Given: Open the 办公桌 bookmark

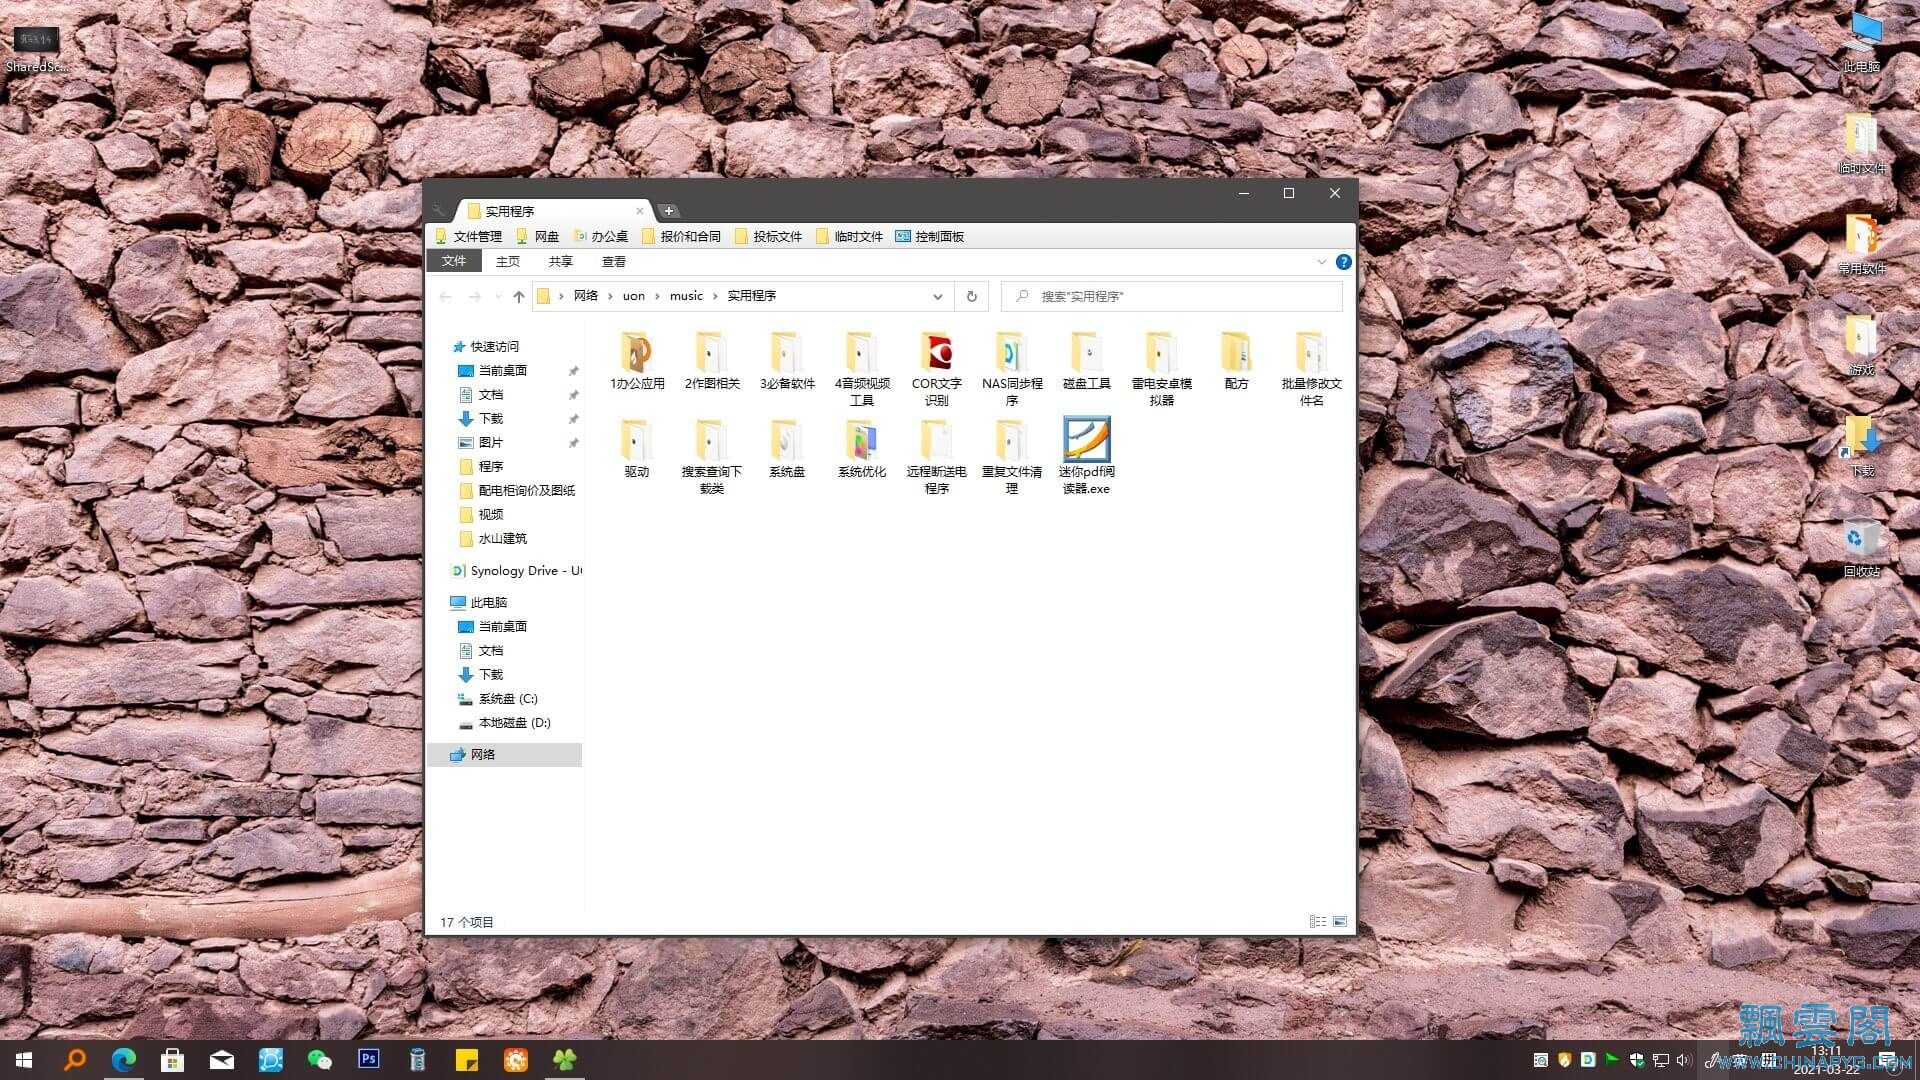Looking at the screenshot, I should [x=601, y=237].
